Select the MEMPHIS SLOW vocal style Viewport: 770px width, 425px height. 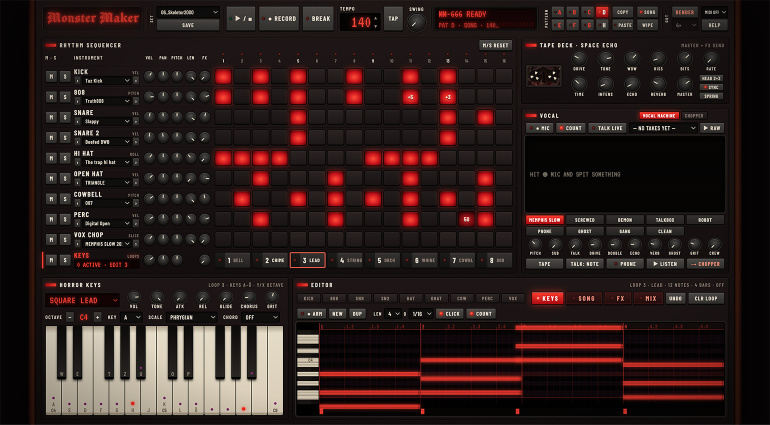click(544, 220)
